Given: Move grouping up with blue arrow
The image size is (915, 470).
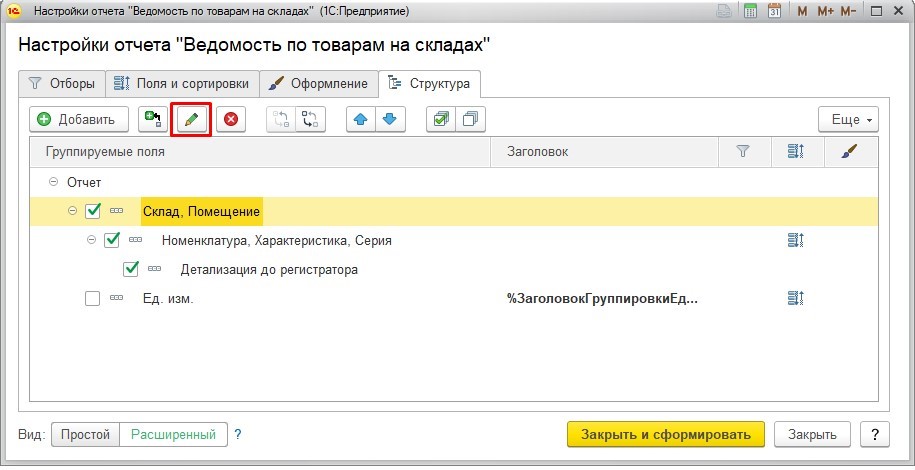Looking at the screenshot, I should click(361, 120).
